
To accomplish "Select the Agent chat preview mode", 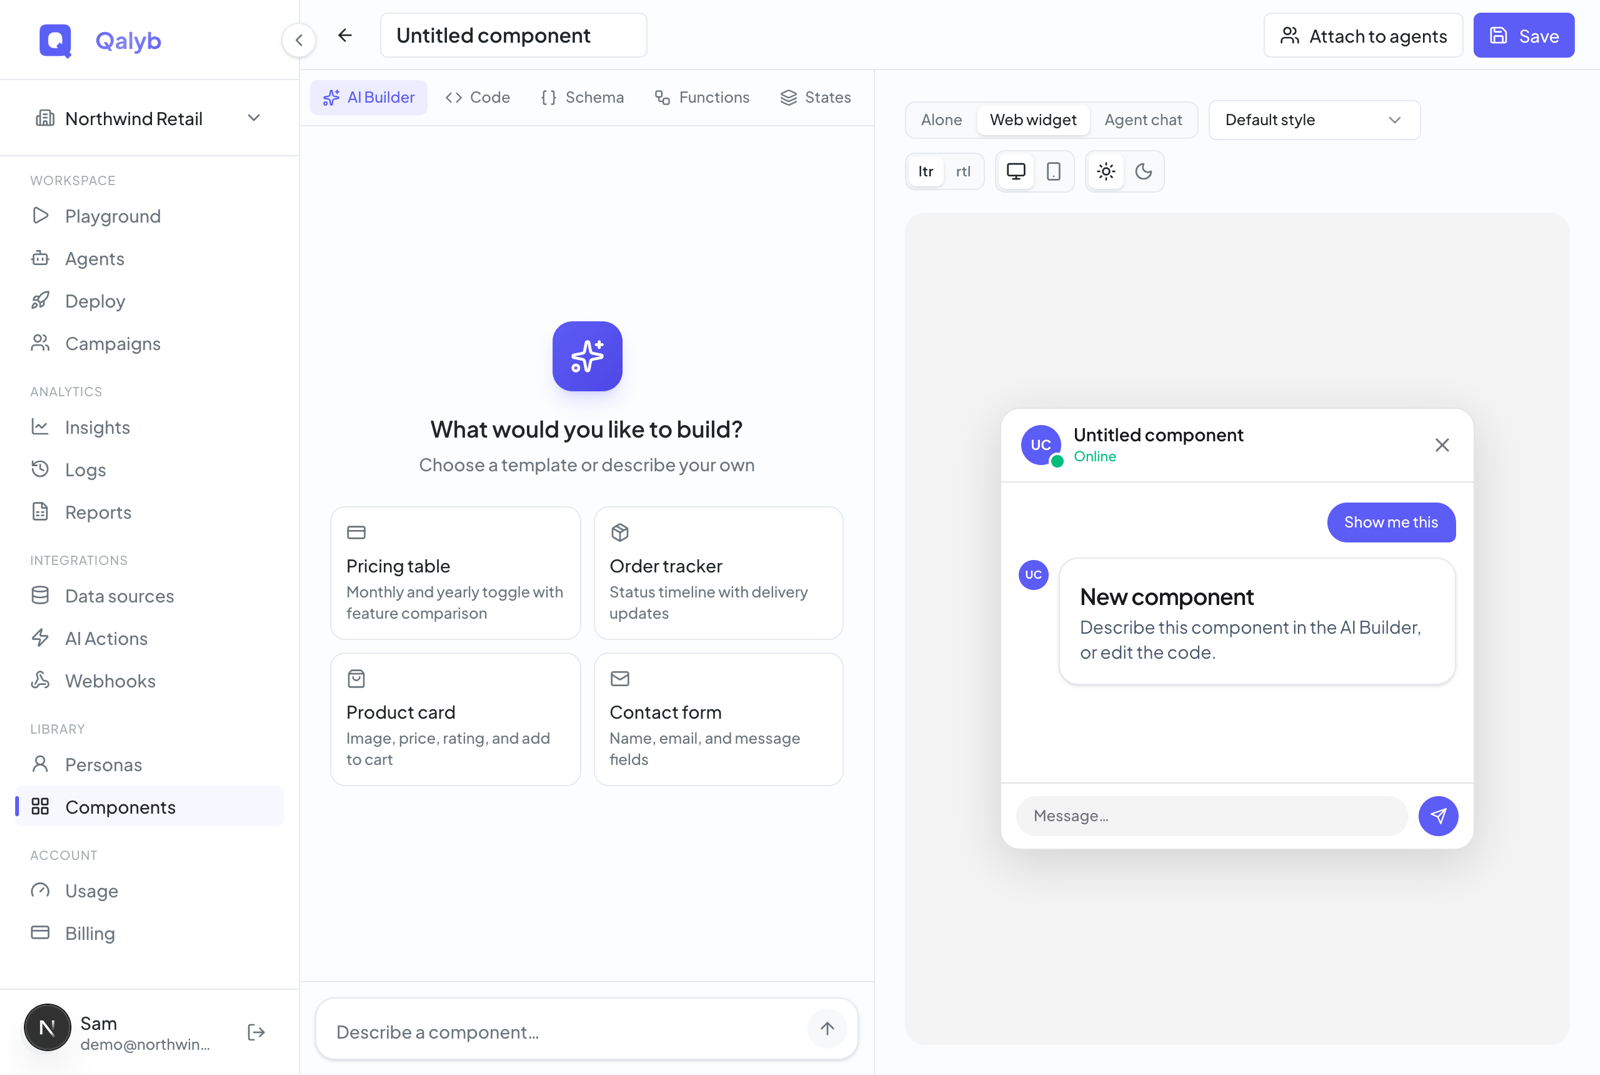I will (1143, 120).
